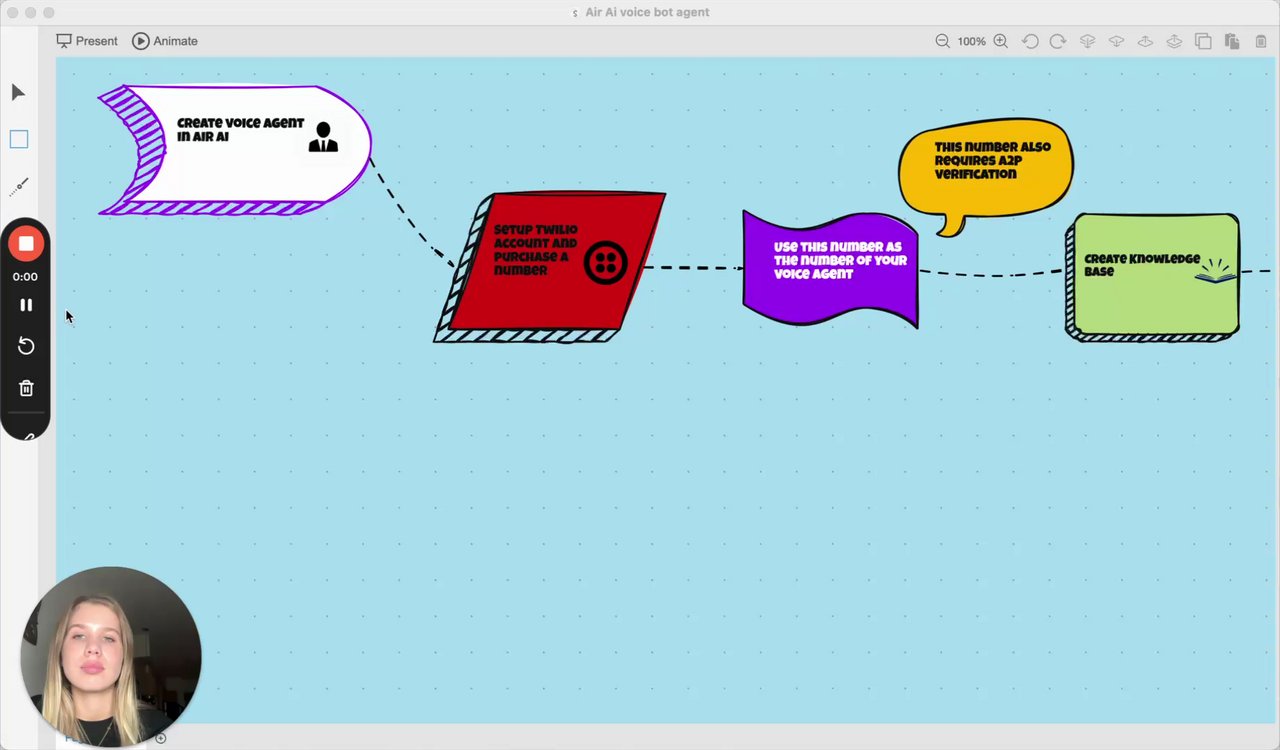Select the purple 'Use this number' shape
The height and width of the screenshot is (750, 1280).
click(x=830, y=268)
